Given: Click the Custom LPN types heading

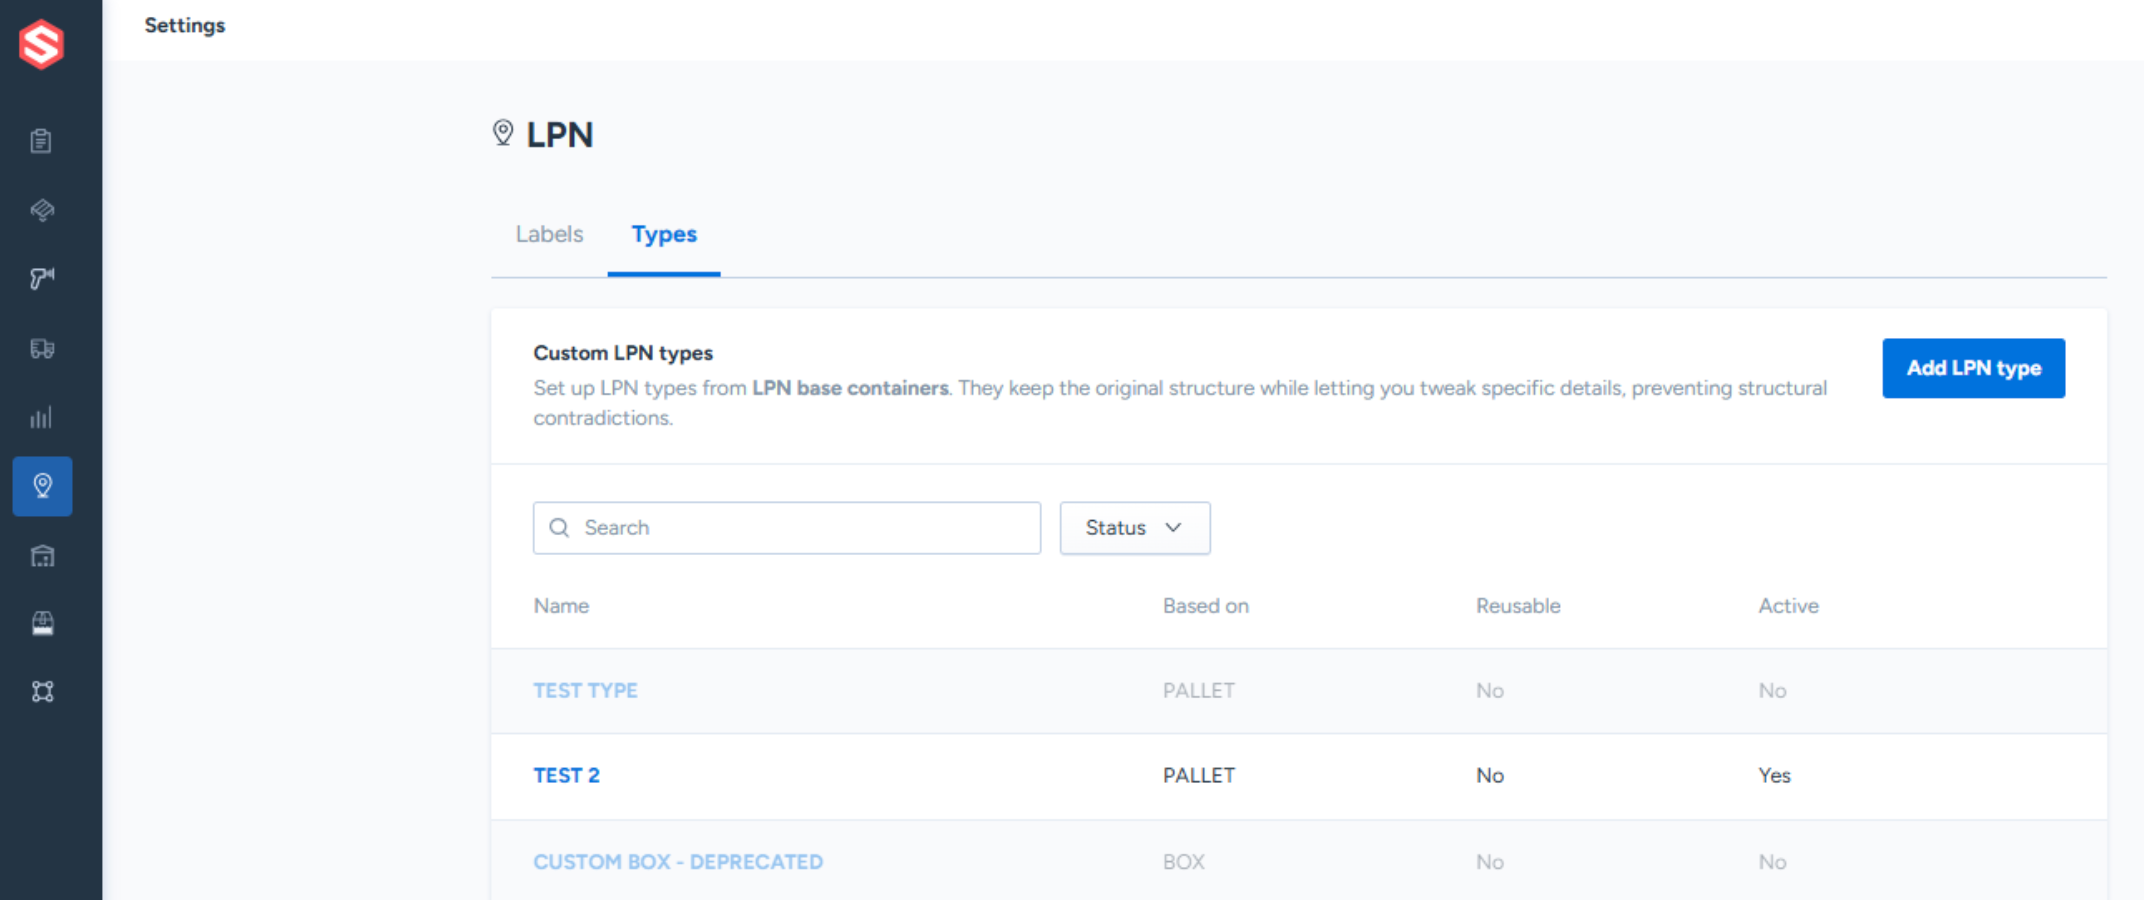Looking at the screenshot, I should pyautogui.click(x=623, y=353).
